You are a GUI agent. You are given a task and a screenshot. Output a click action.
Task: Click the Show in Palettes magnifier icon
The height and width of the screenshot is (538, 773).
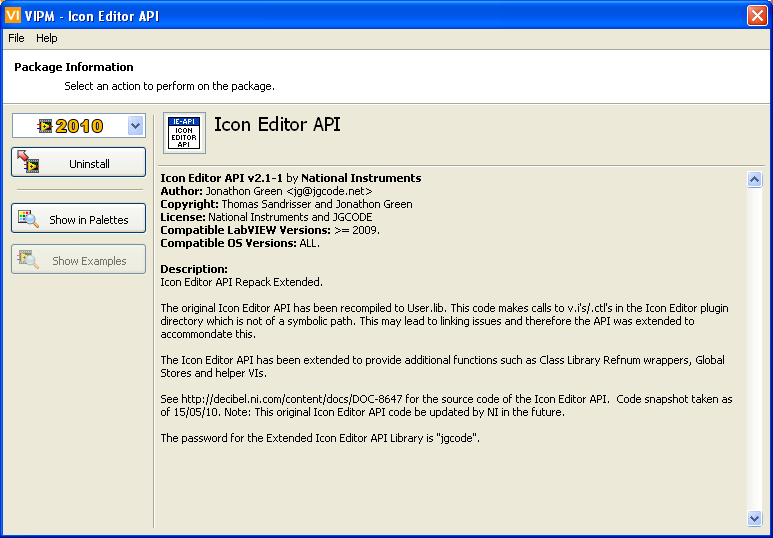click(28, 219)
